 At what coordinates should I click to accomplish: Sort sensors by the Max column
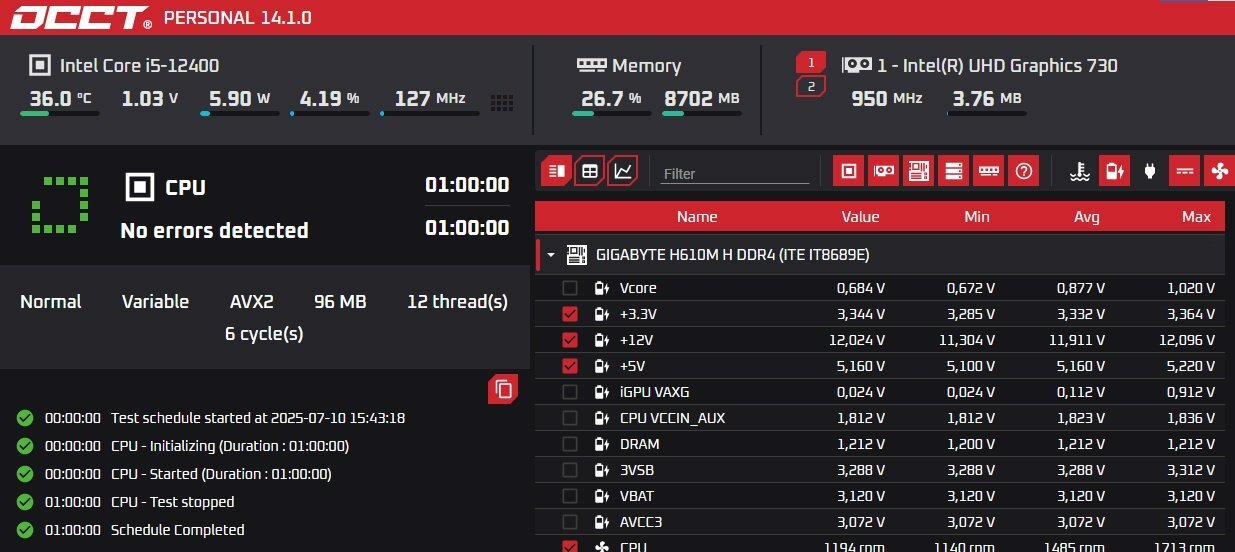[1196, 217]
